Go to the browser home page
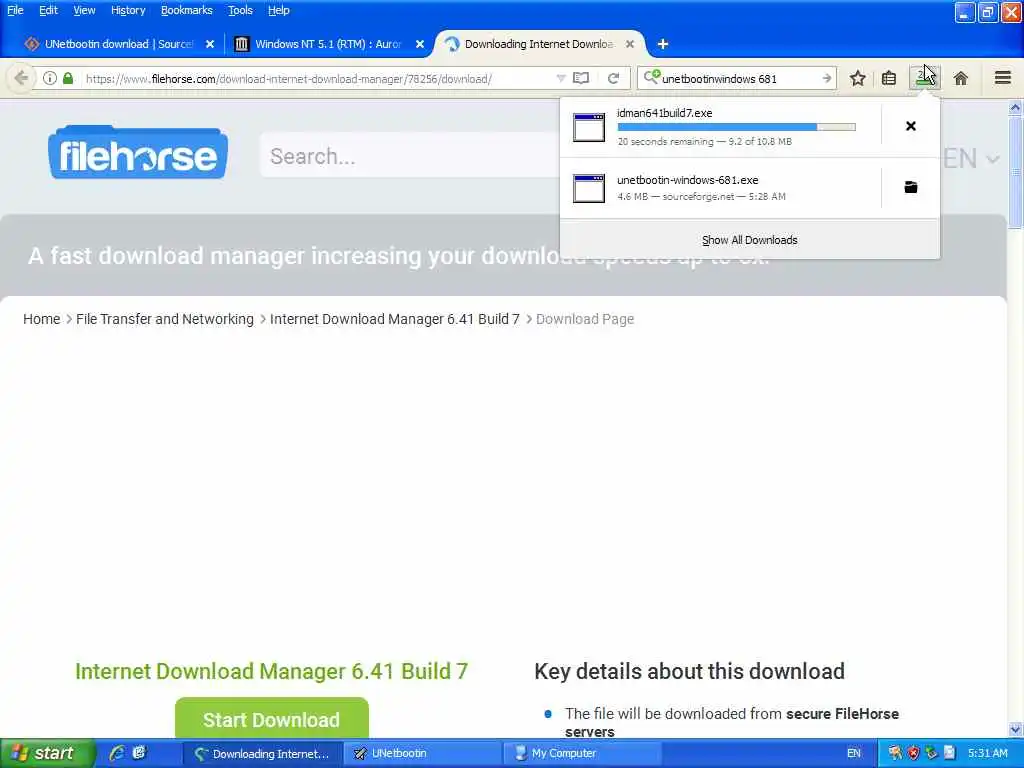1024x768 pixels. point(960,78)
